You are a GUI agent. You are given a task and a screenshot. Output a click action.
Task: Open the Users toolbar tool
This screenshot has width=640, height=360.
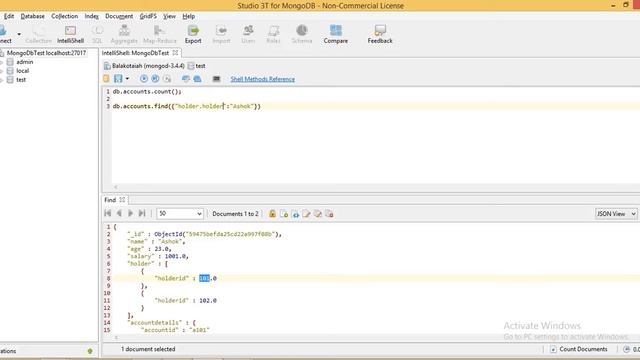(x=248, y=34)
